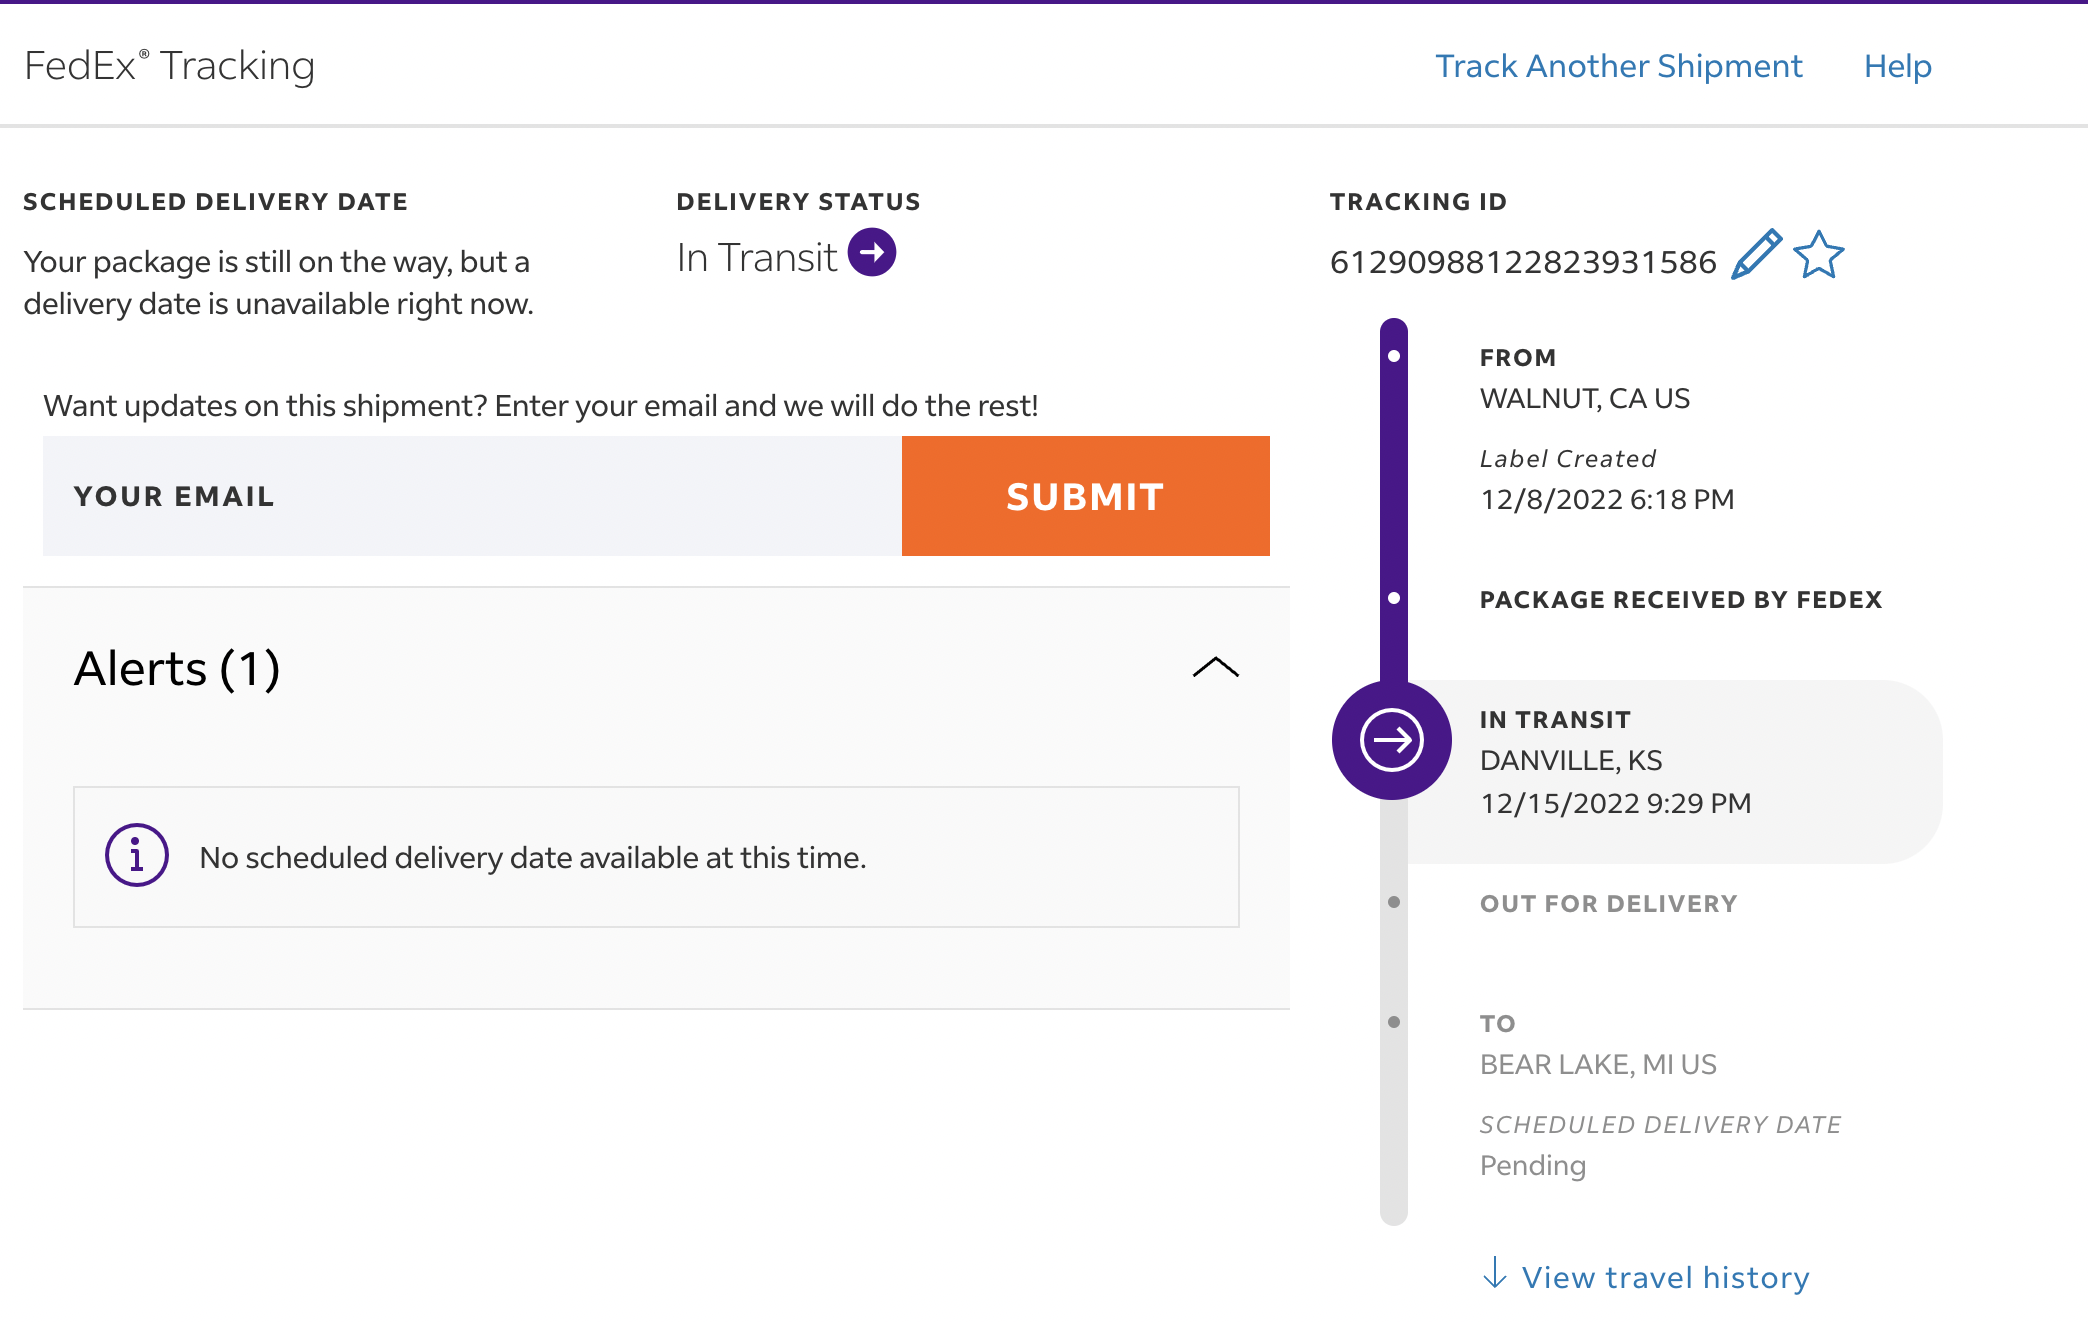Click the Label Created timeline dot
The width and height of the screenshot is (2088, 1322).
click(1394, 356)
